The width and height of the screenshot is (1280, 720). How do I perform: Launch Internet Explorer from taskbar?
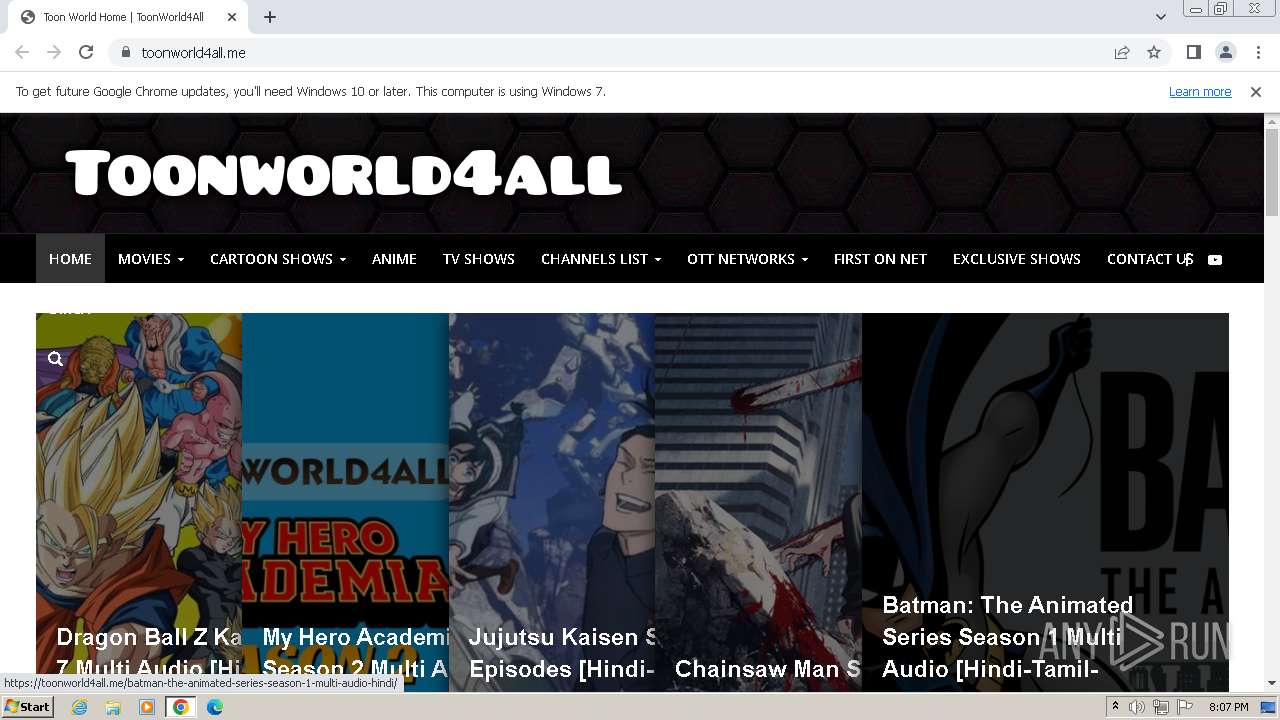pyautogui.click(x=80, y=707)
